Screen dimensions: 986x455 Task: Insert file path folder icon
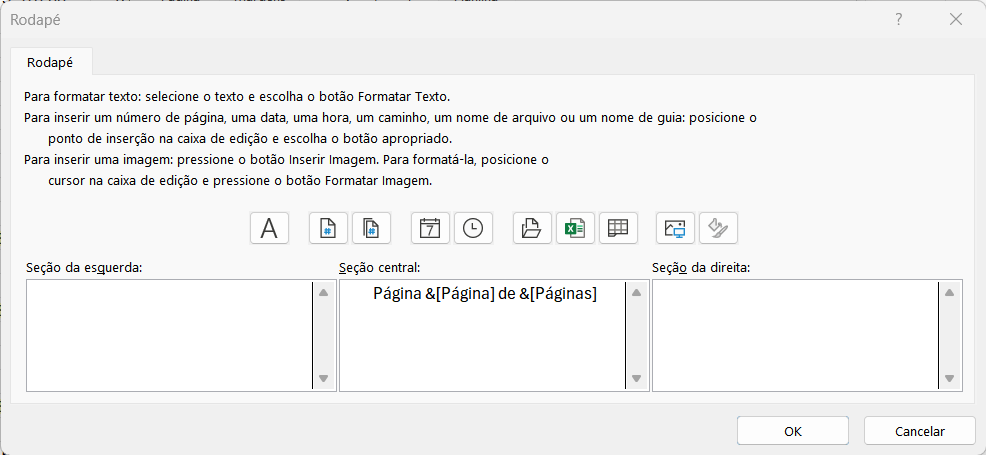532,228
